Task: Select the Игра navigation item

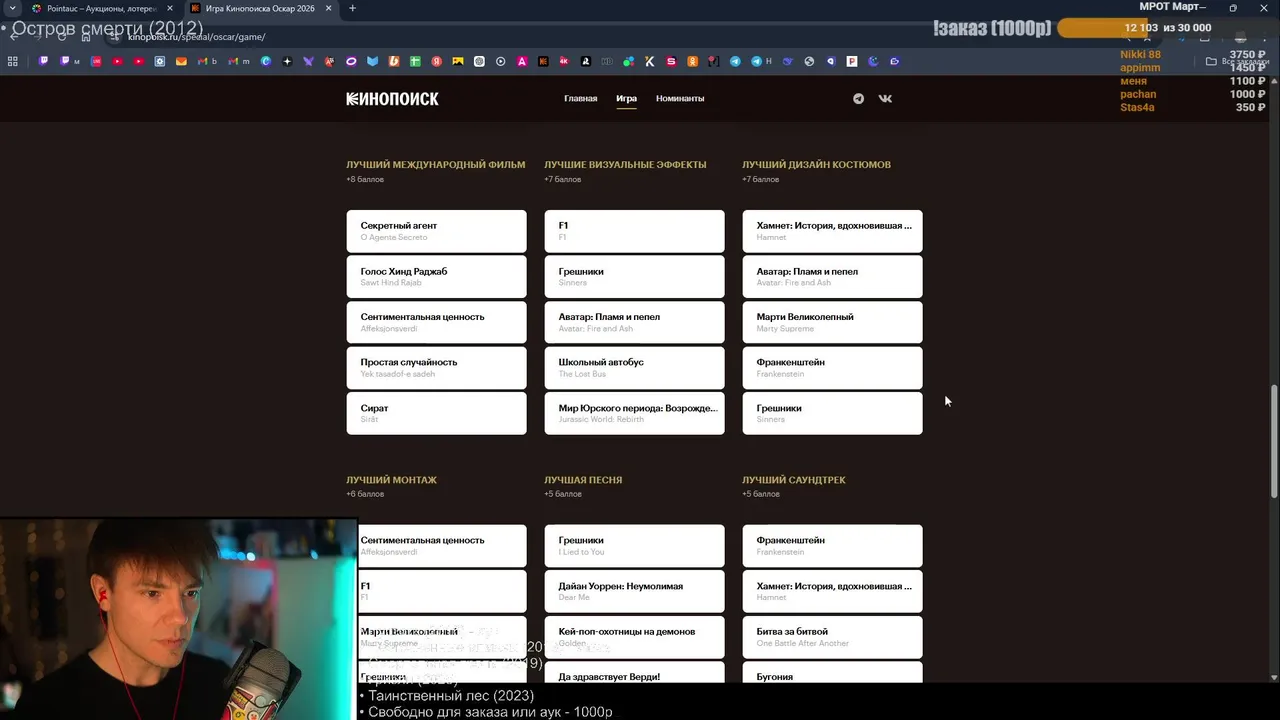Action: pyautogui.click(x=626, y=98)
